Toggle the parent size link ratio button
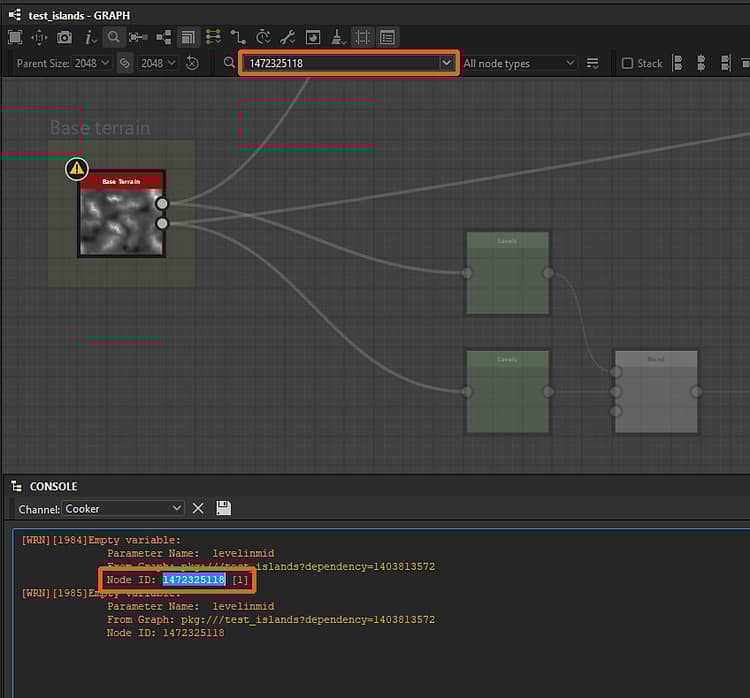 tap(125, 63)
